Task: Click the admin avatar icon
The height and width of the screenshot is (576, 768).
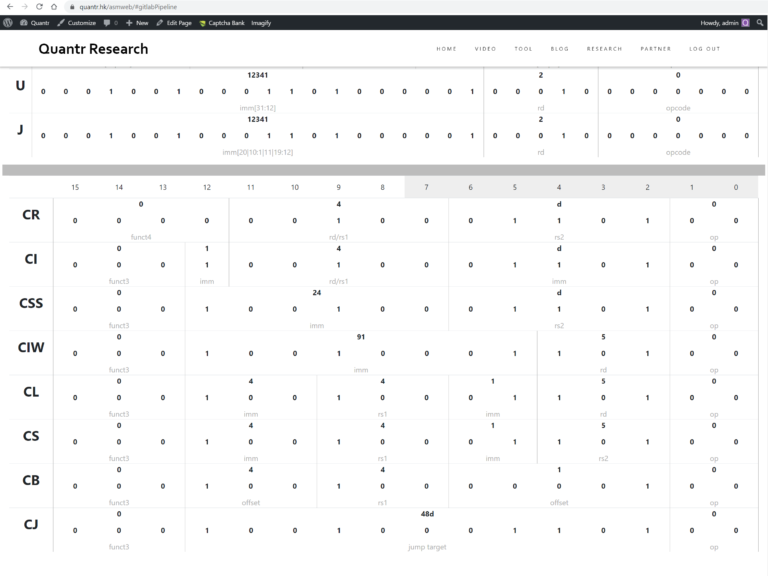Action: [x=745, y=23]
